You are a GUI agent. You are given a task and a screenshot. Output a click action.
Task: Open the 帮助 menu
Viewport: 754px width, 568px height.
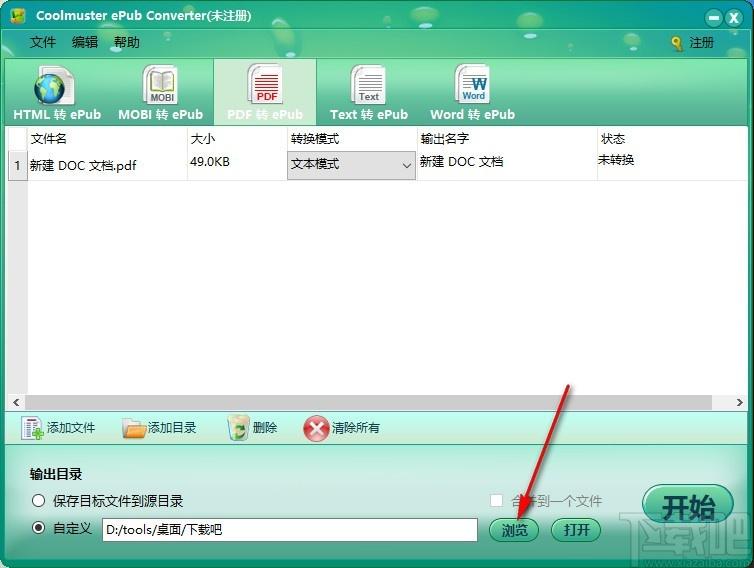pyautogui.click(x=126, y=42)
